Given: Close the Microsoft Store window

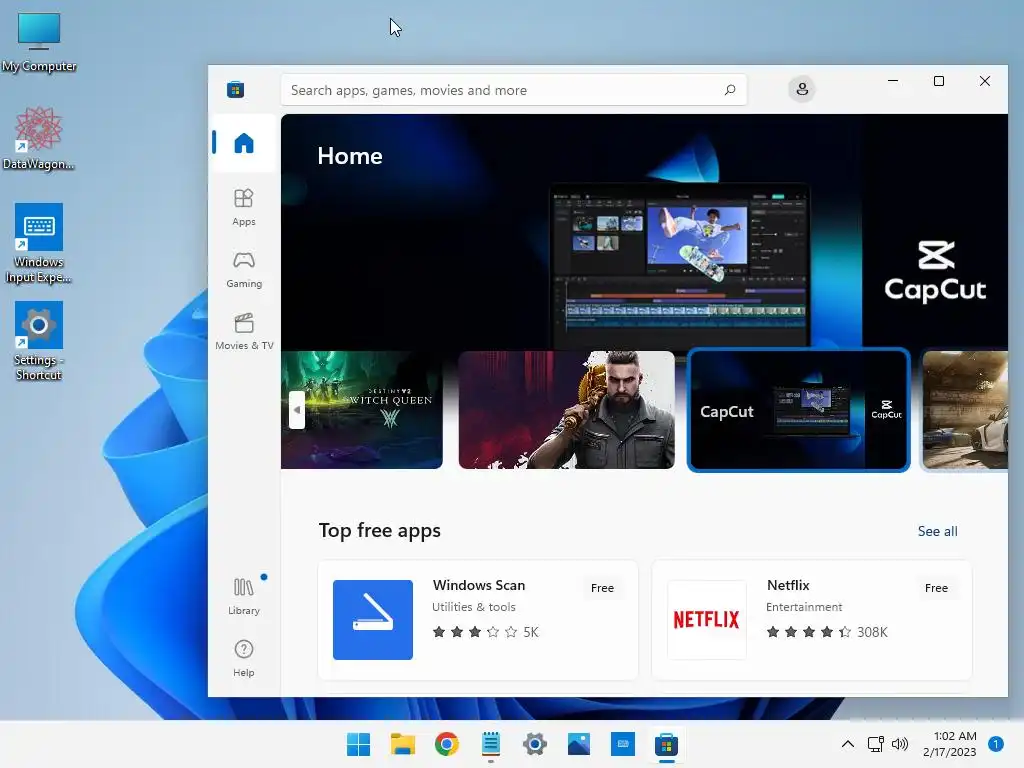Looking at the screenshot, I should [x=985, y=81].
